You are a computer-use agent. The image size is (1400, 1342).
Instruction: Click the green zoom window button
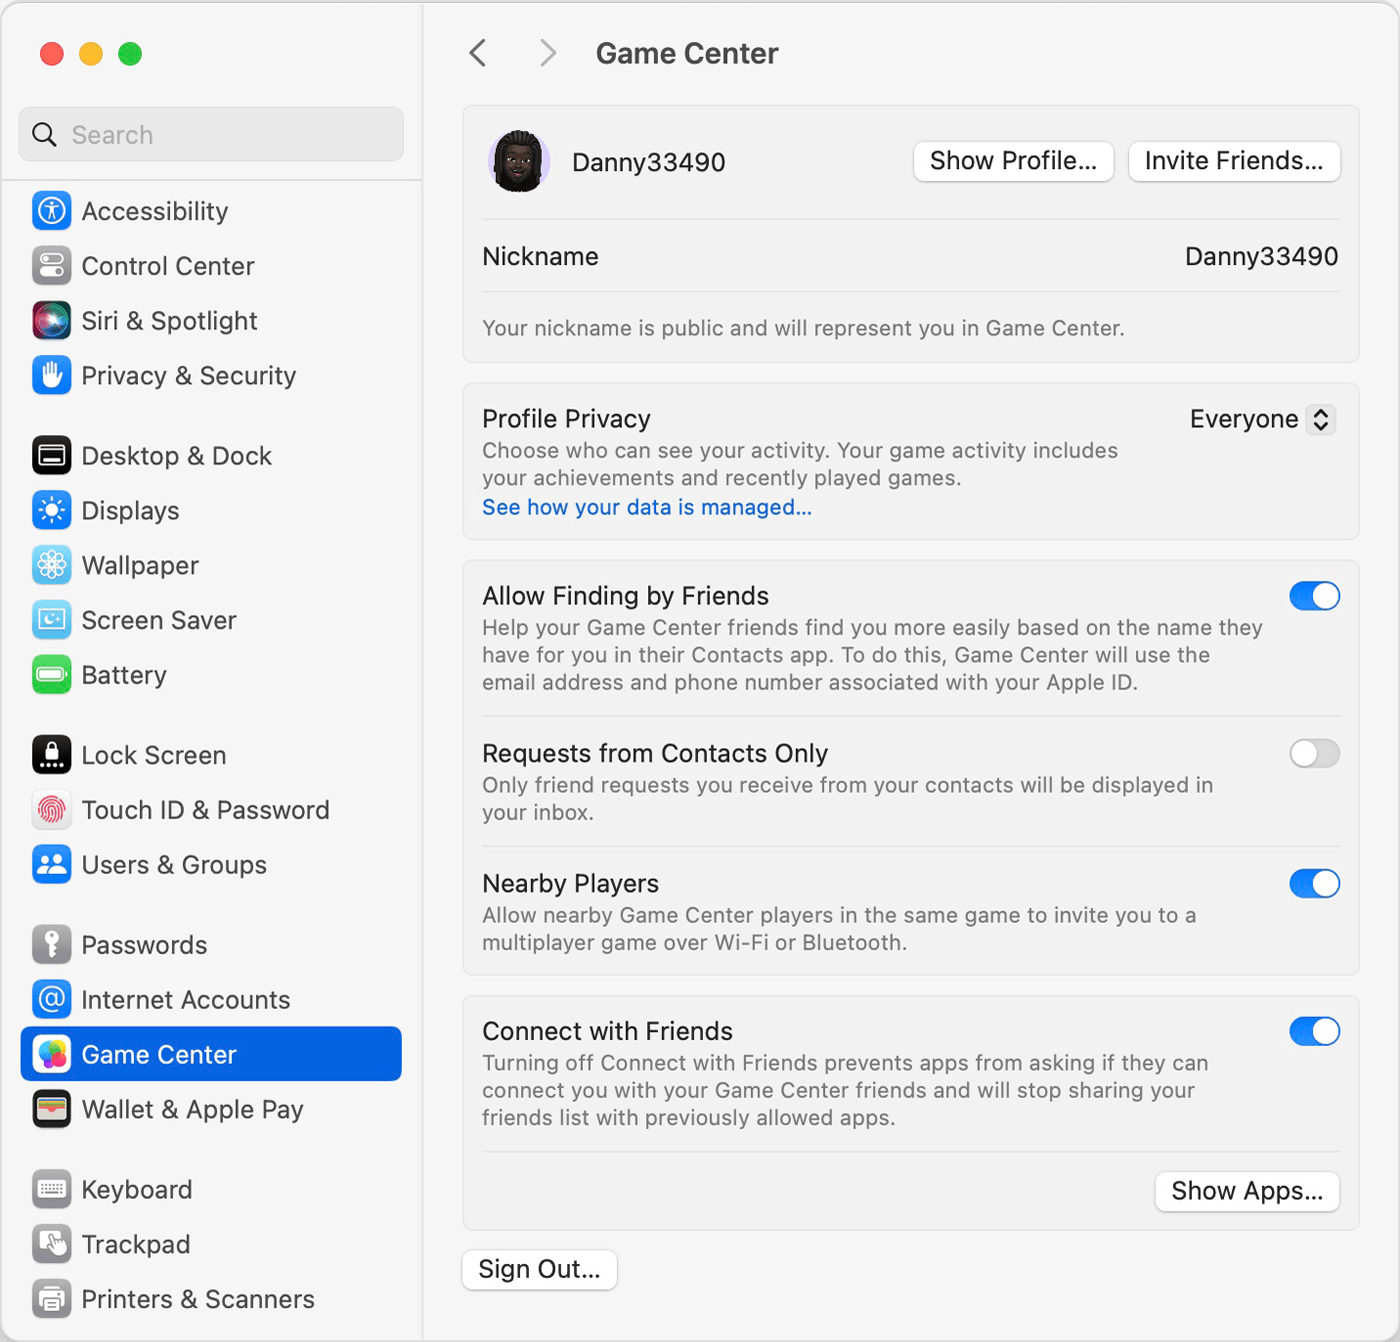[130, 54]
